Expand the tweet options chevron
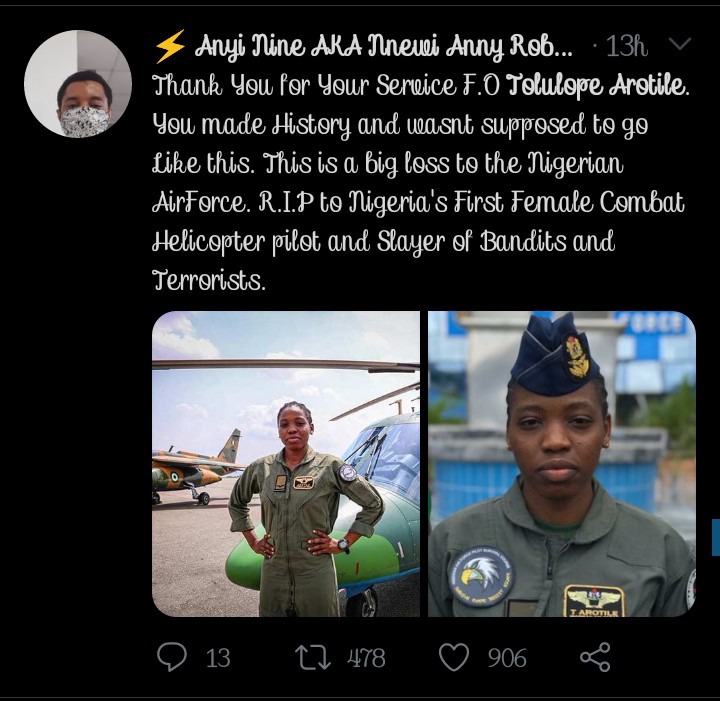 [x=680, y=44]
